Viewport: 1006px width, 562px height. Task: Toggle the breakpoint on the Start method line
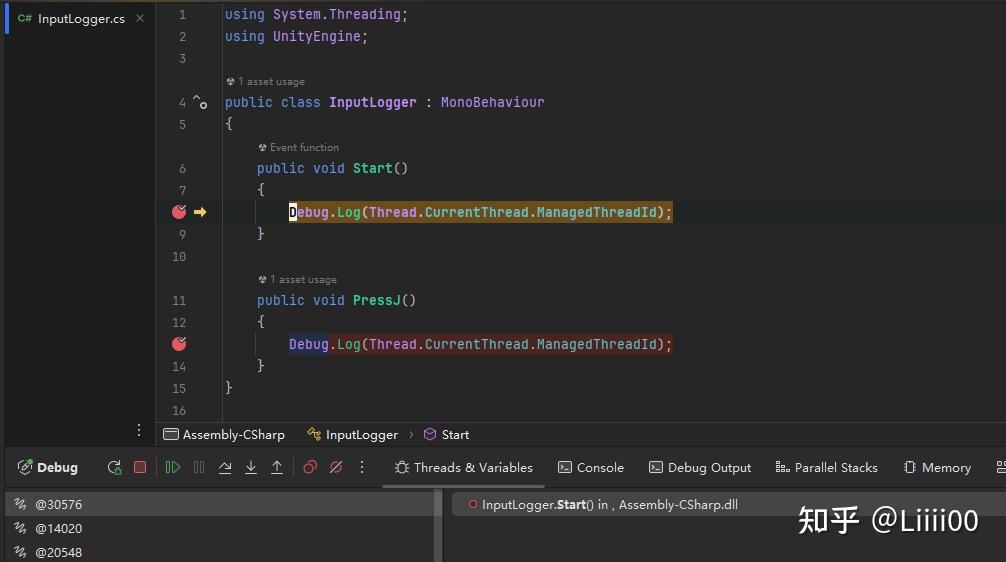tap(179, 212)
